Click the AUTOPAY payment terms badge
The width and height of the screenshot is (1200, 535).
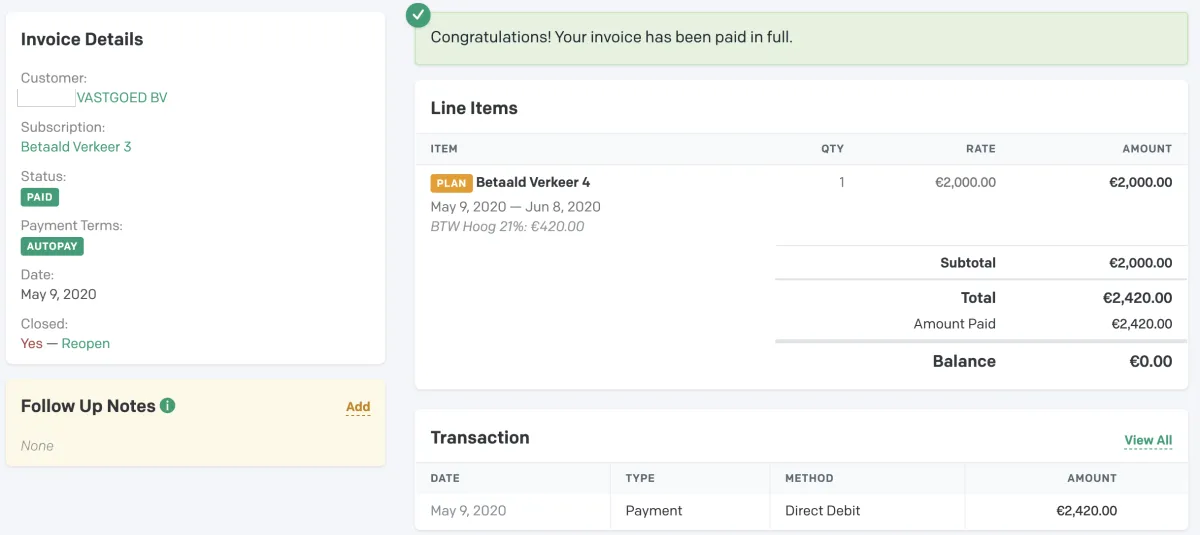click(52, 246)
